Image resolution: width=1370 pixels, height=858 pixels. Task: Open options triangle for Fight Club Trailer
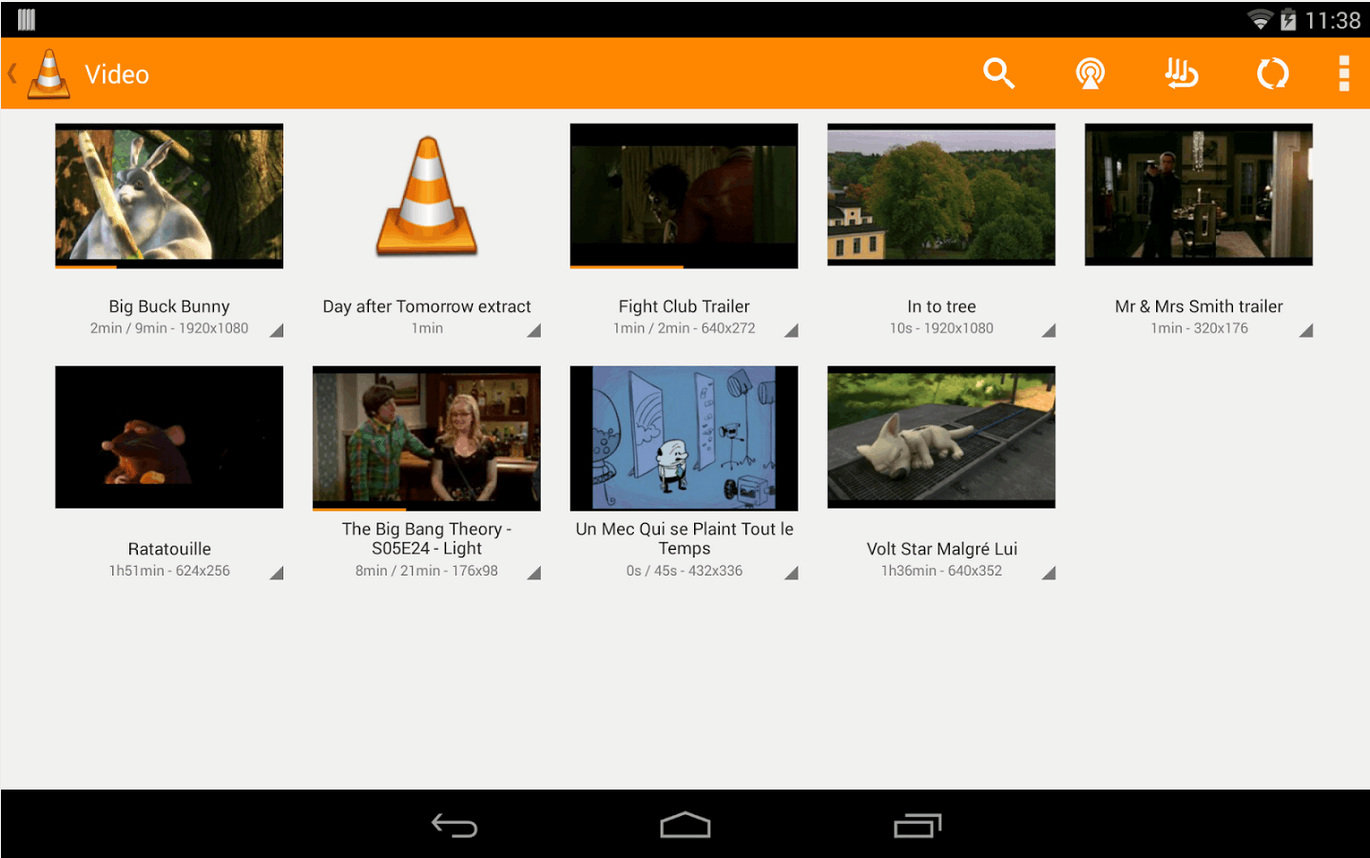(791, 330)
